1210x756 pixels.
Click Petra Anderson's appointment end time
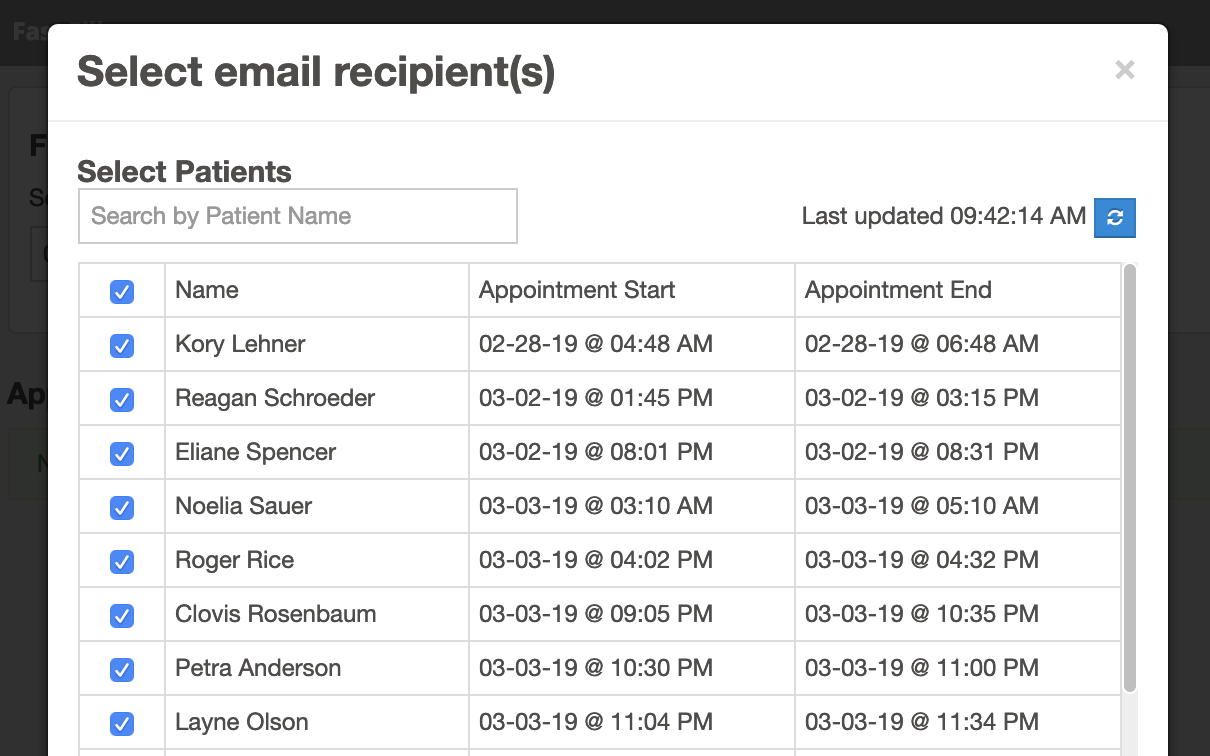point(921,668)
